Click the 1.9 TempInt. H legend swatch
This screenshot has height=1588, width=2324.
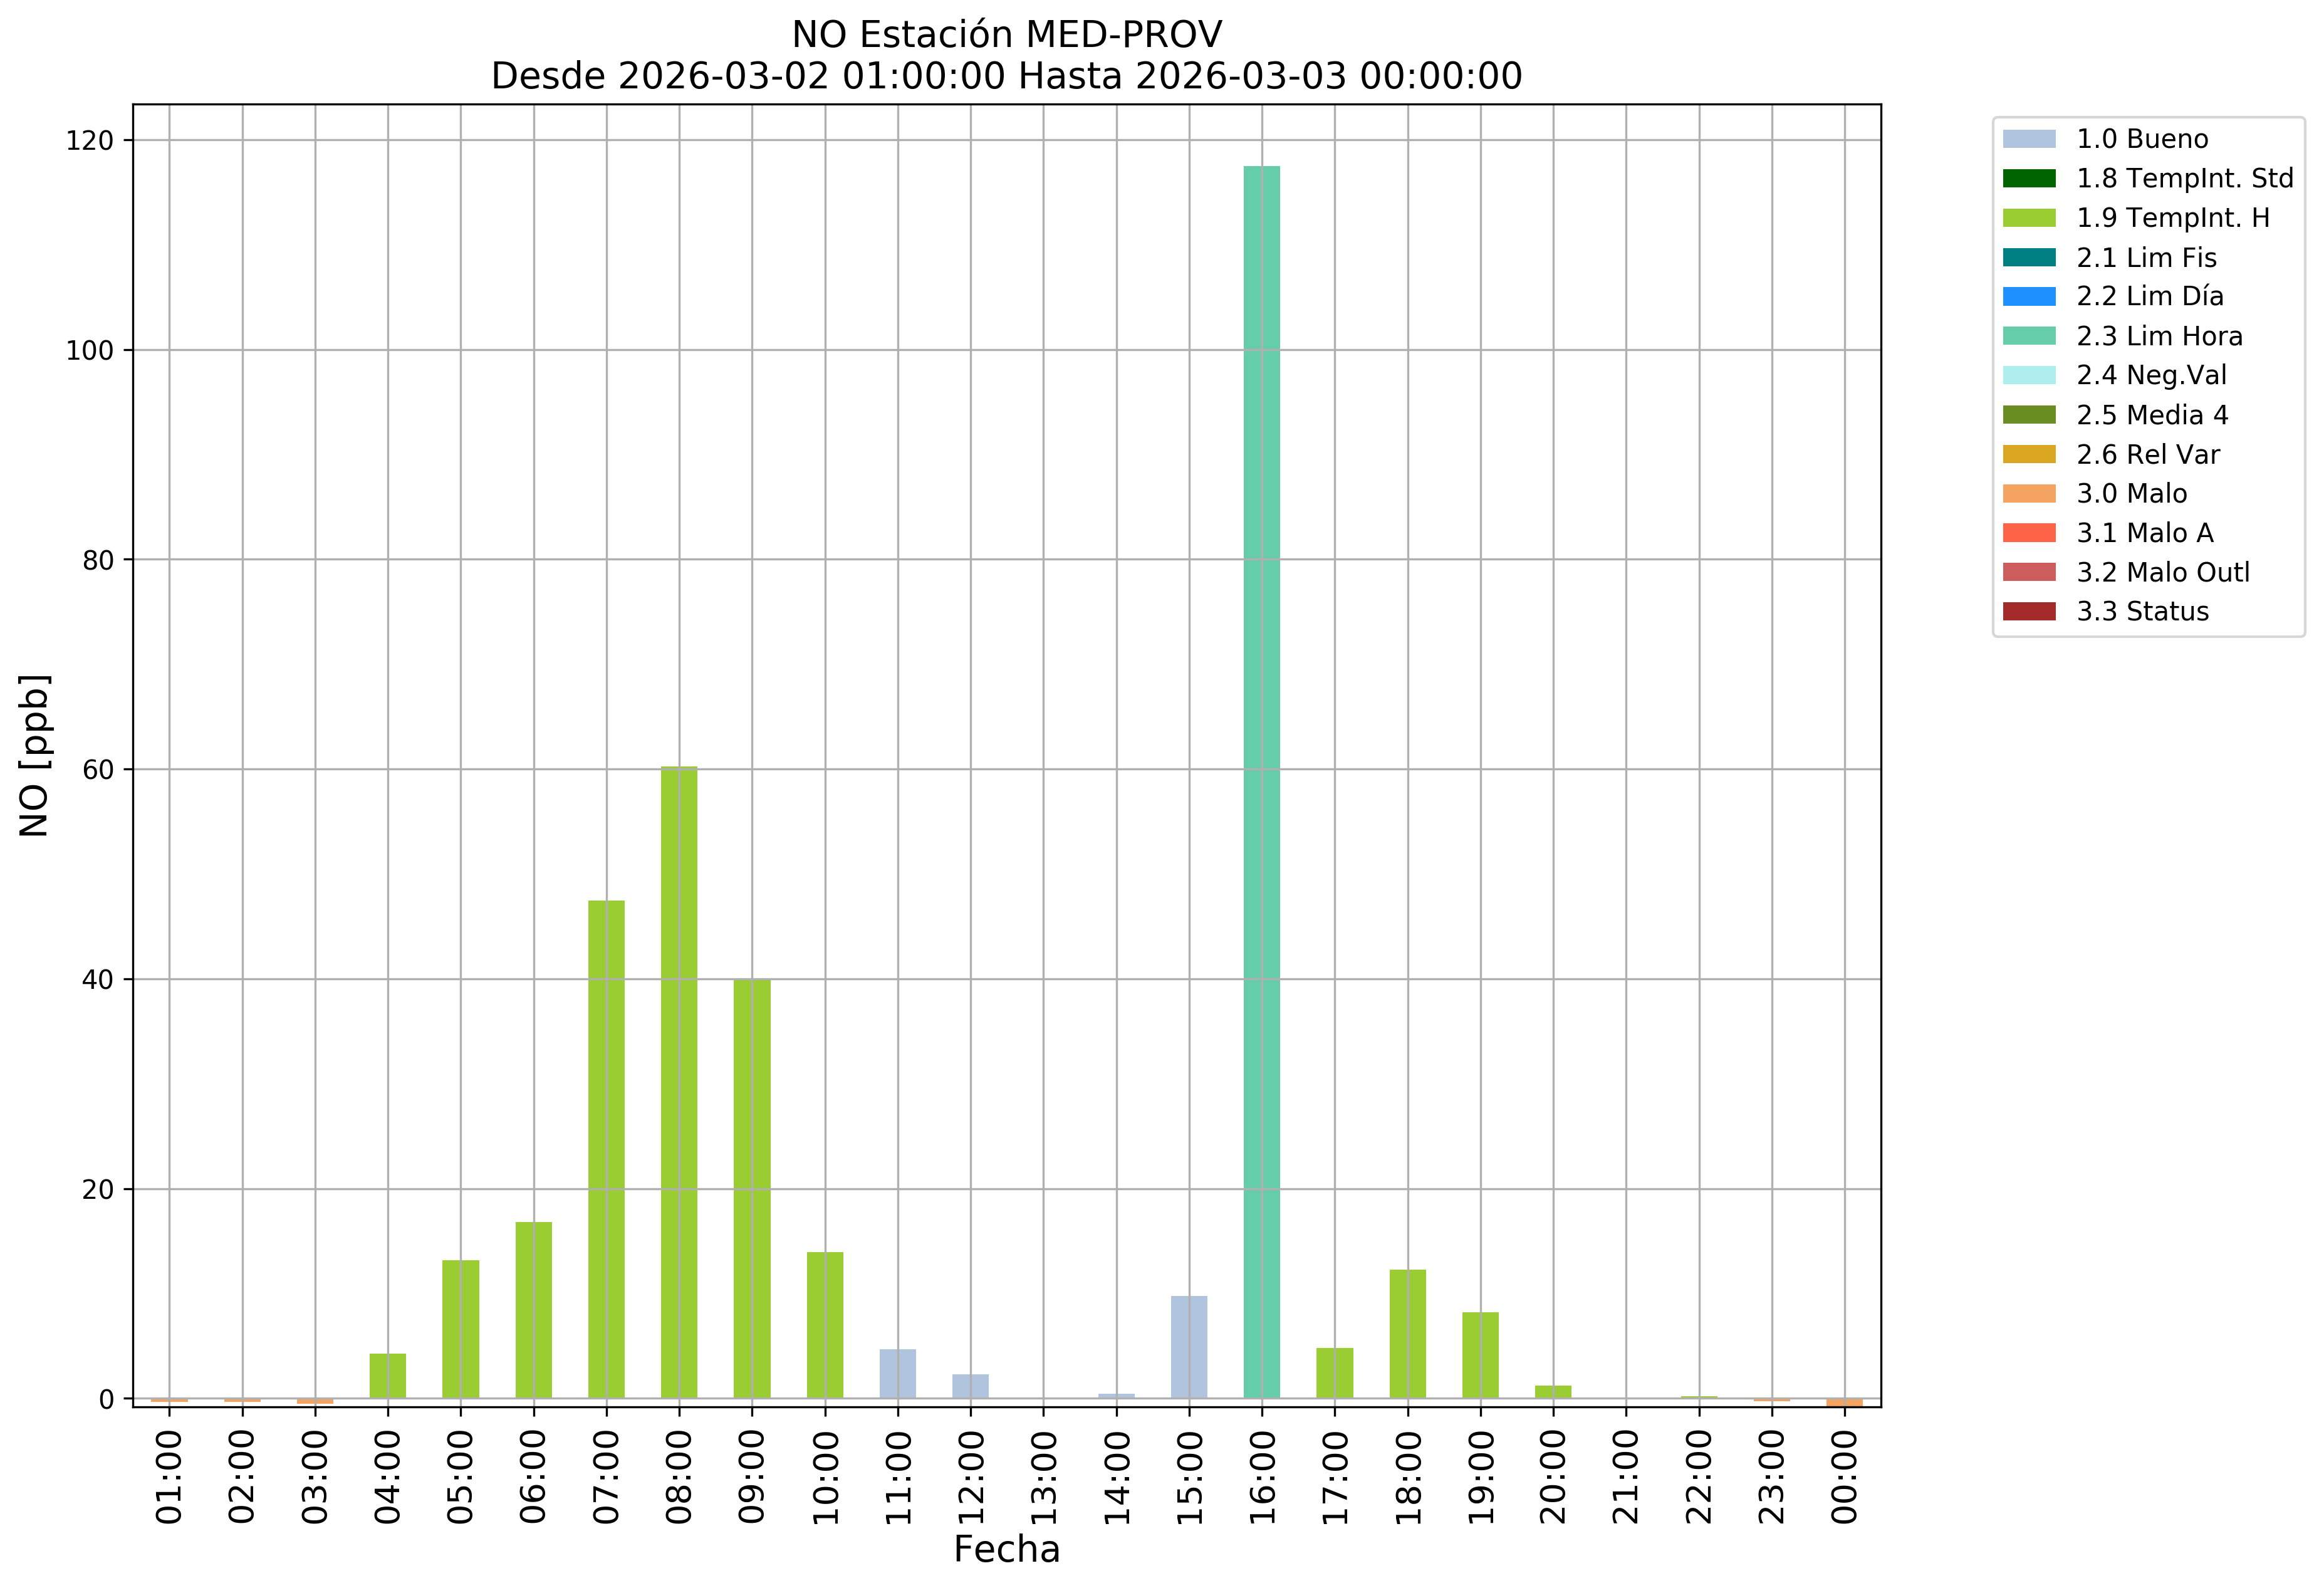point(2029,218)
